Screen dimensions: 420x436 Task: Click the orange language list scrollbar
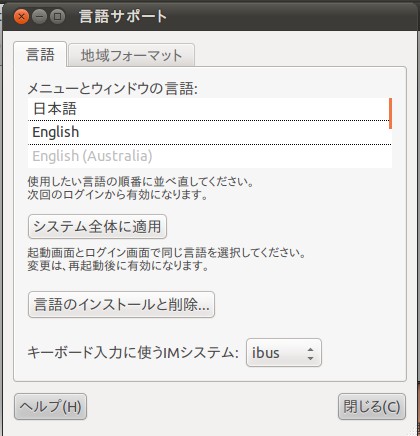pyautogui.click(x=390, y=113)
